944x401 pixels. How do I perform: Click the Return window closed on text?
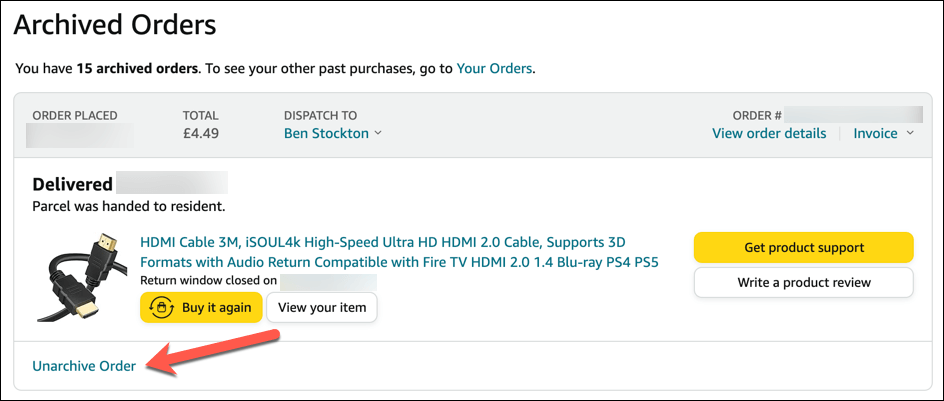click(208, 281)
